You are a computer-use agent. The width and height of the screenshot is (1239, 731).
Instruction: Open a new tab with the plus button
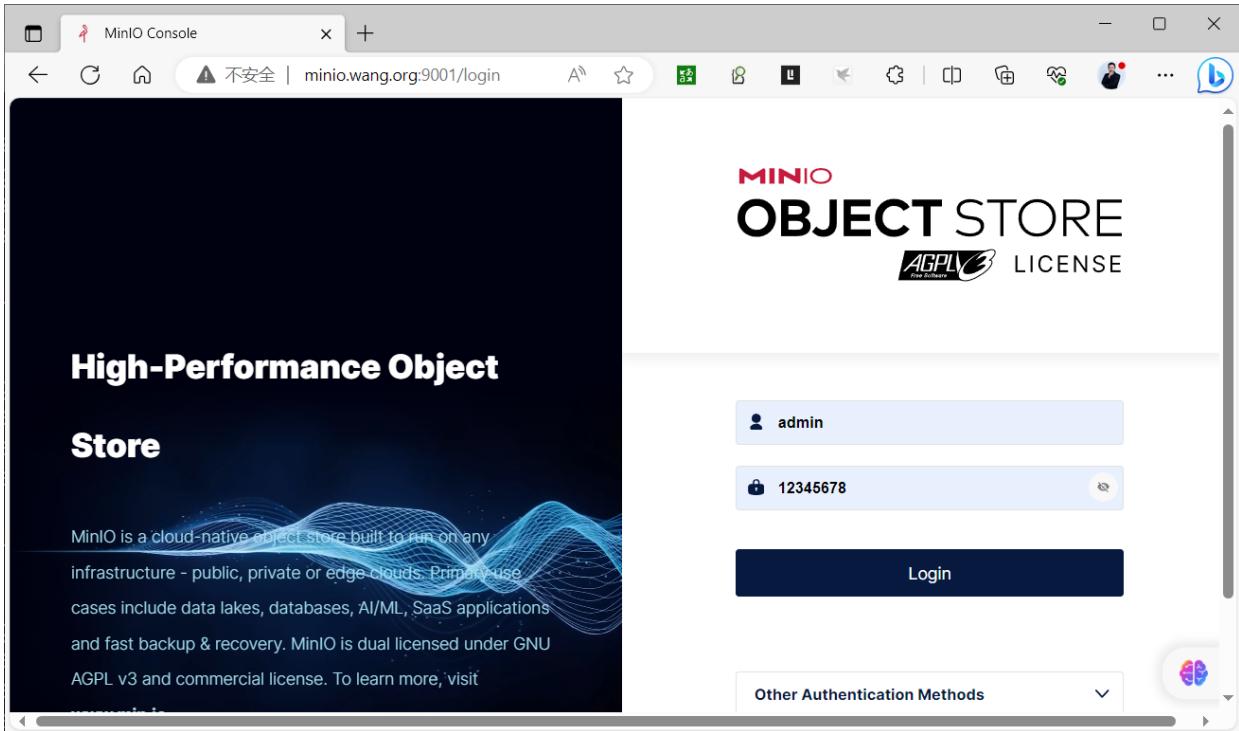coord(364,32)
